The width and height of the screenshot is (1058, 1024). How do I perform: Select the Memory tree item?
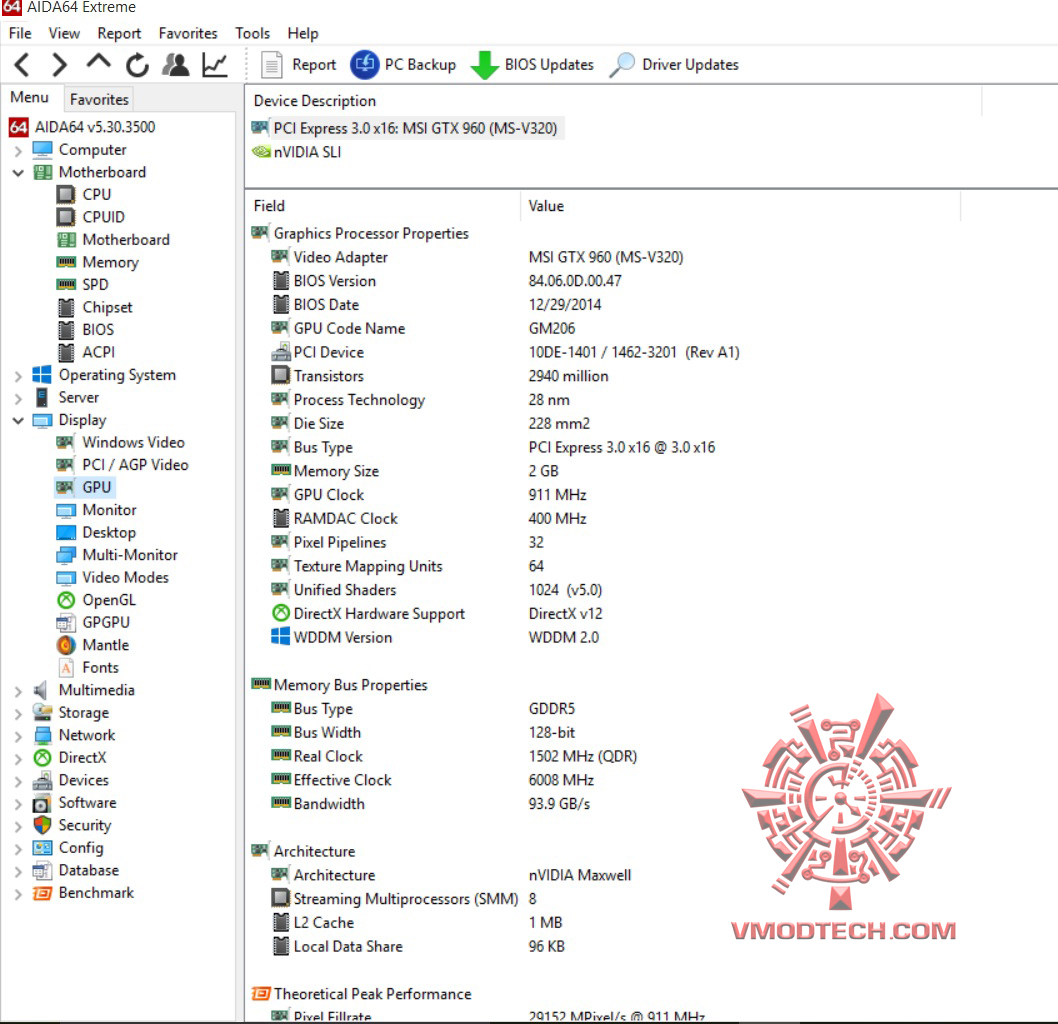pyautogui.click(x=98, y=262)
